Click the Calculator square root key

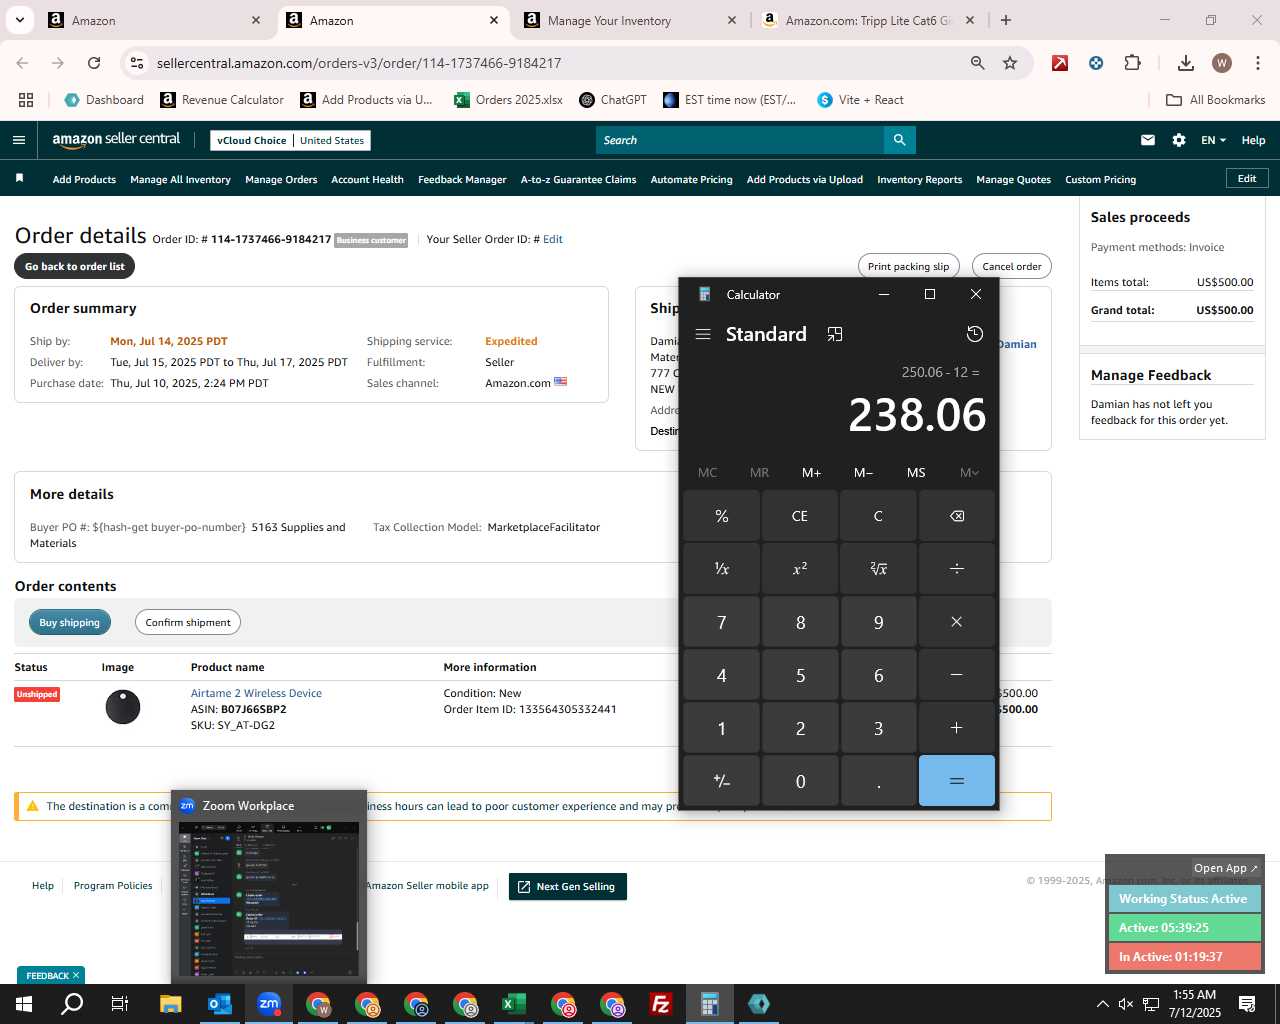point(878,568)
